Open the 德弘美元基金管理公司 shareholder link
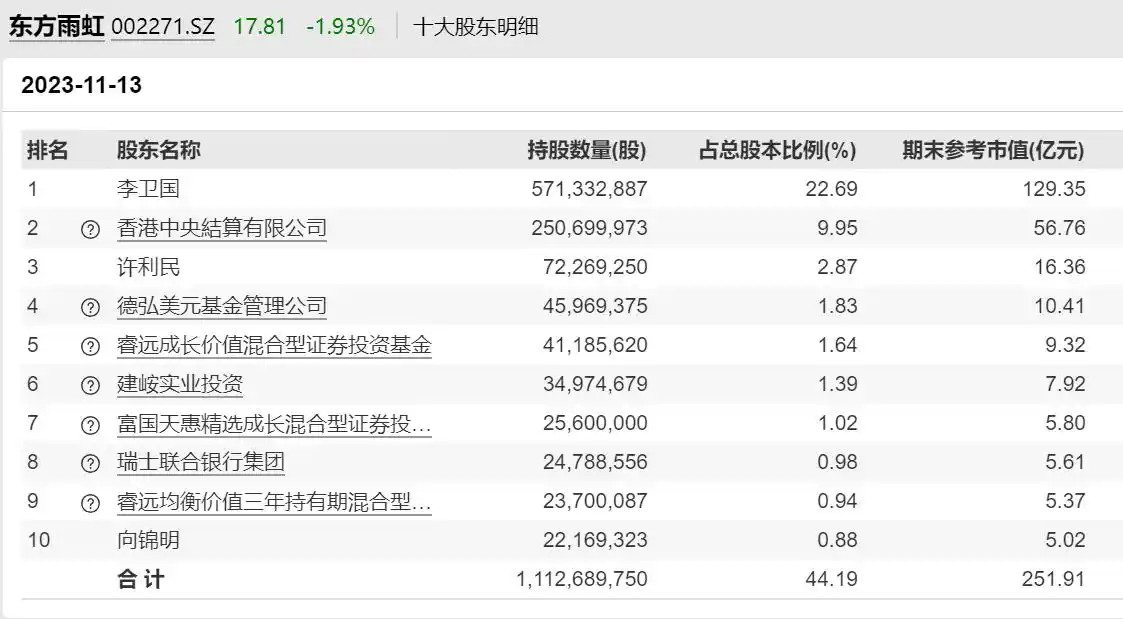Image resolution: width=1123 pixels, height=619 pixels. pos(221,306)
